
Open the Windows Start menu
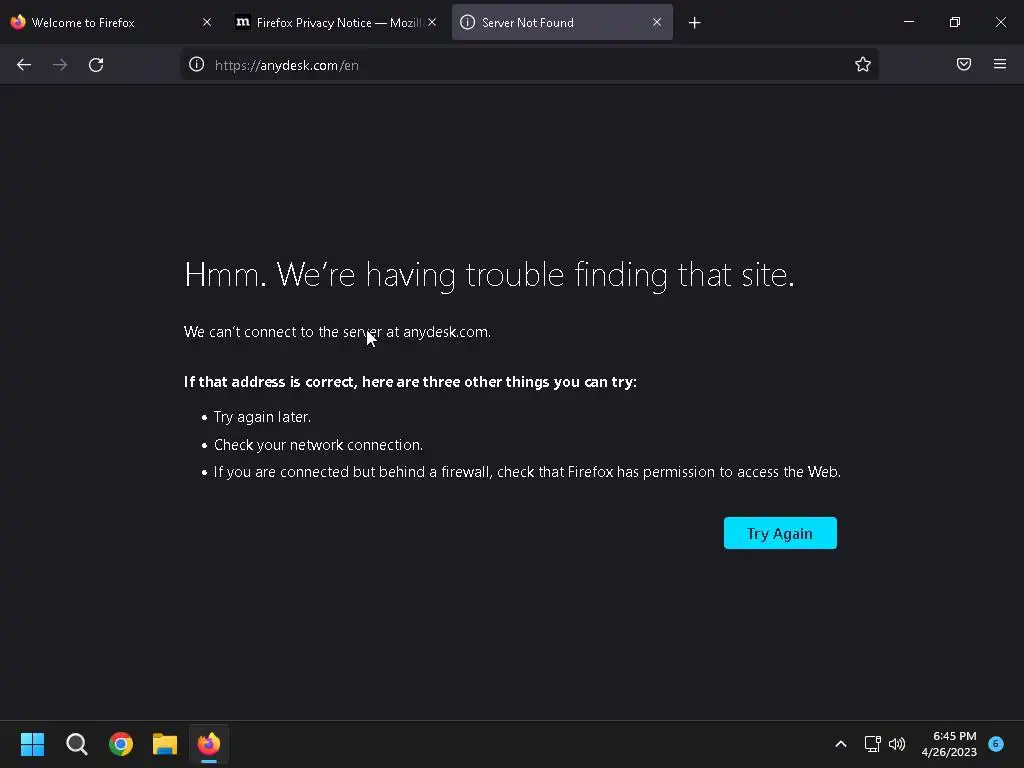(x=32, y=744)
